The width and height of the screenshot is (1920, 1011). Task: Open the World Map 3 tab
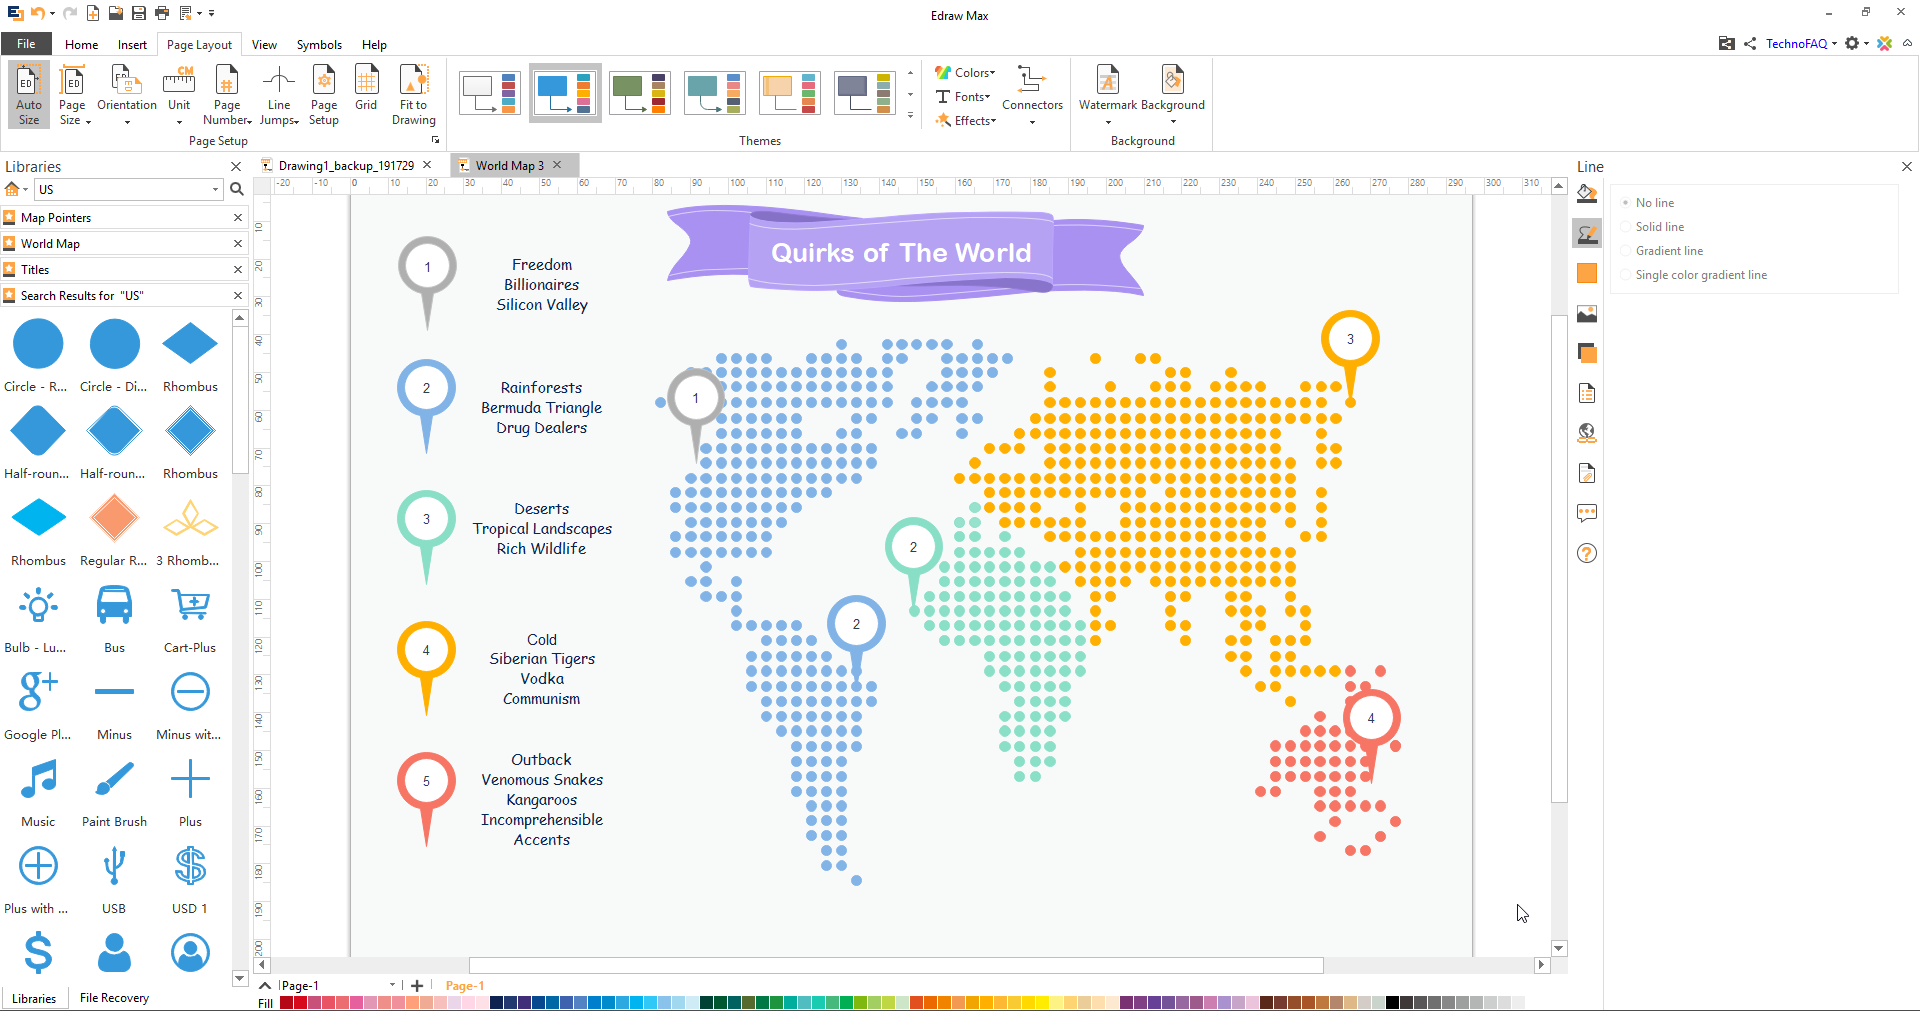point(508,165)
